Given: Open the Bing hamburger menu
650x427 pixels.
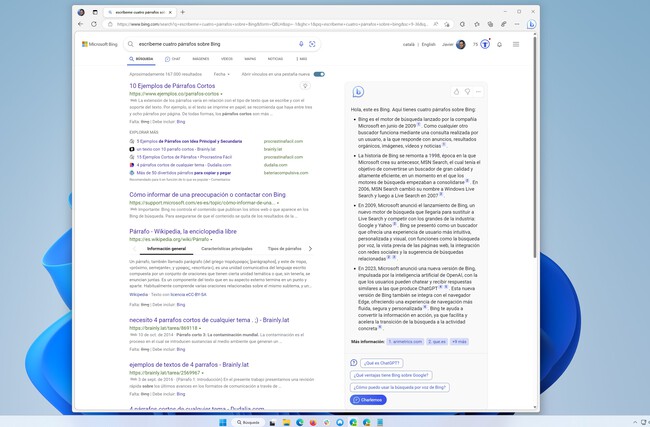Looking at the screenshot, I should pos(516,44).
